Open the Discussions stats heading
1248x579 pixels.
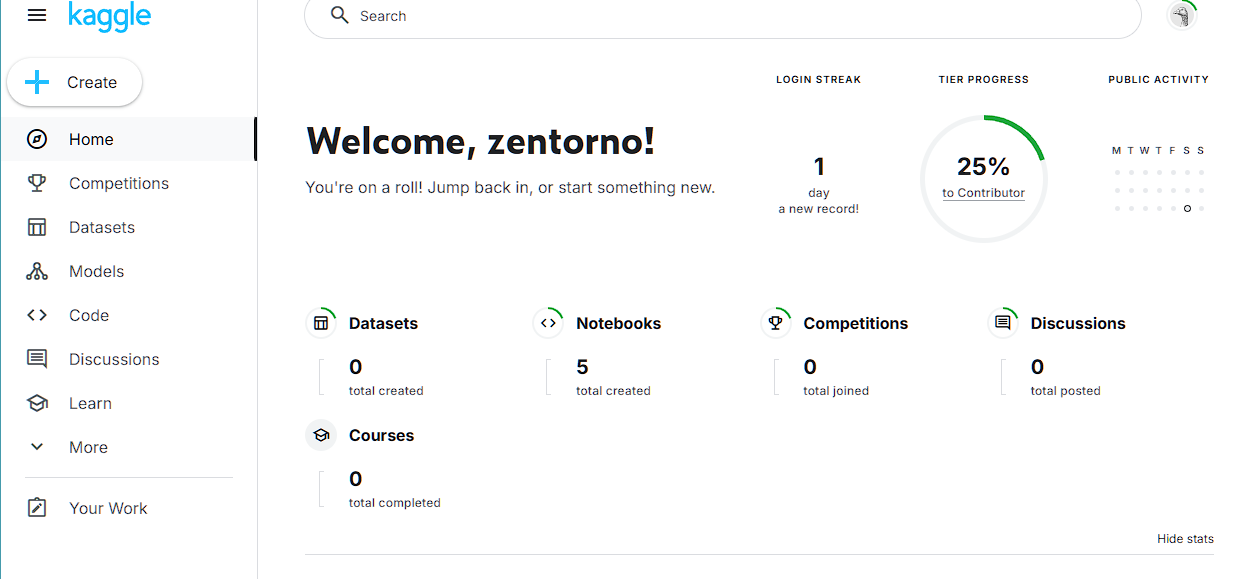pos(1078,323)
